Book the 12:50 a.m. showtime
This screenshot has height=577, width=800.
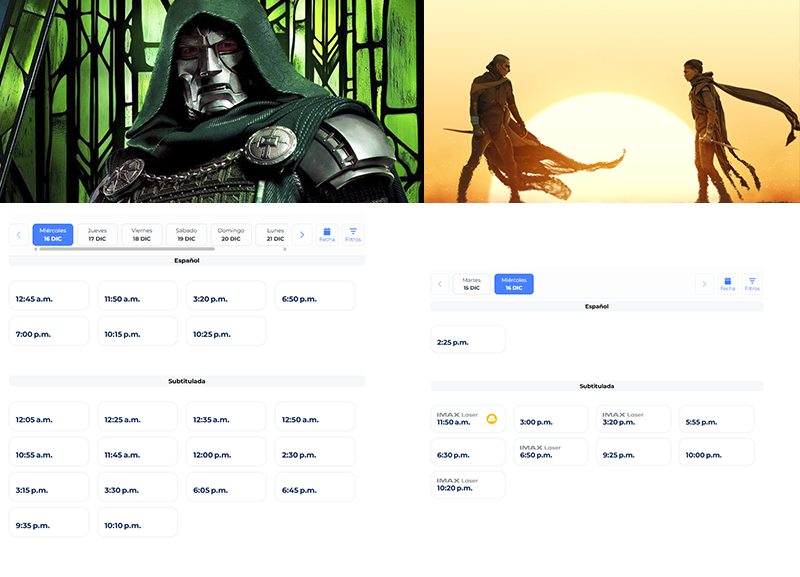point(315,416)
